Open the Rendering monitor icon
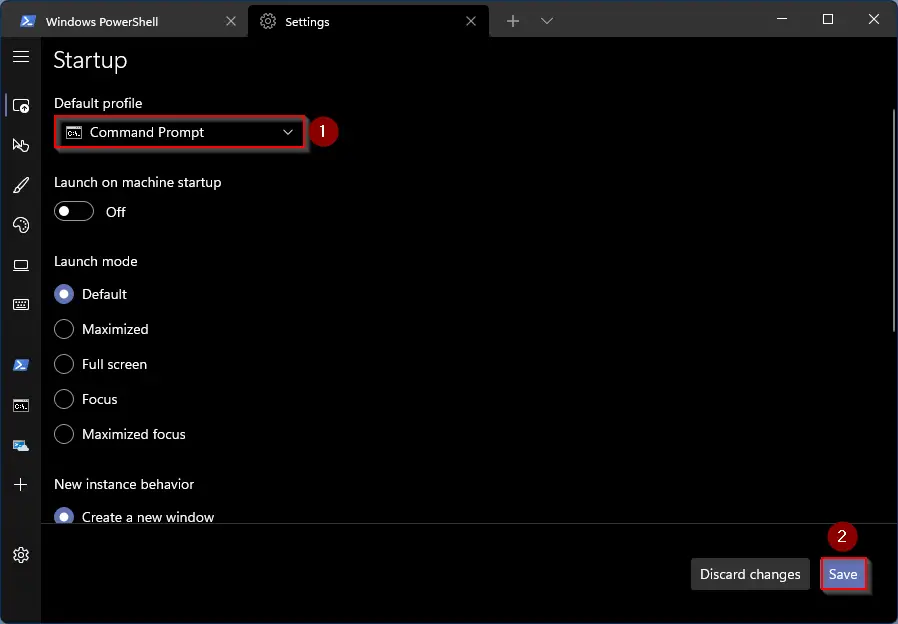This screenshot has height=624, width=898. coord(21,265)
